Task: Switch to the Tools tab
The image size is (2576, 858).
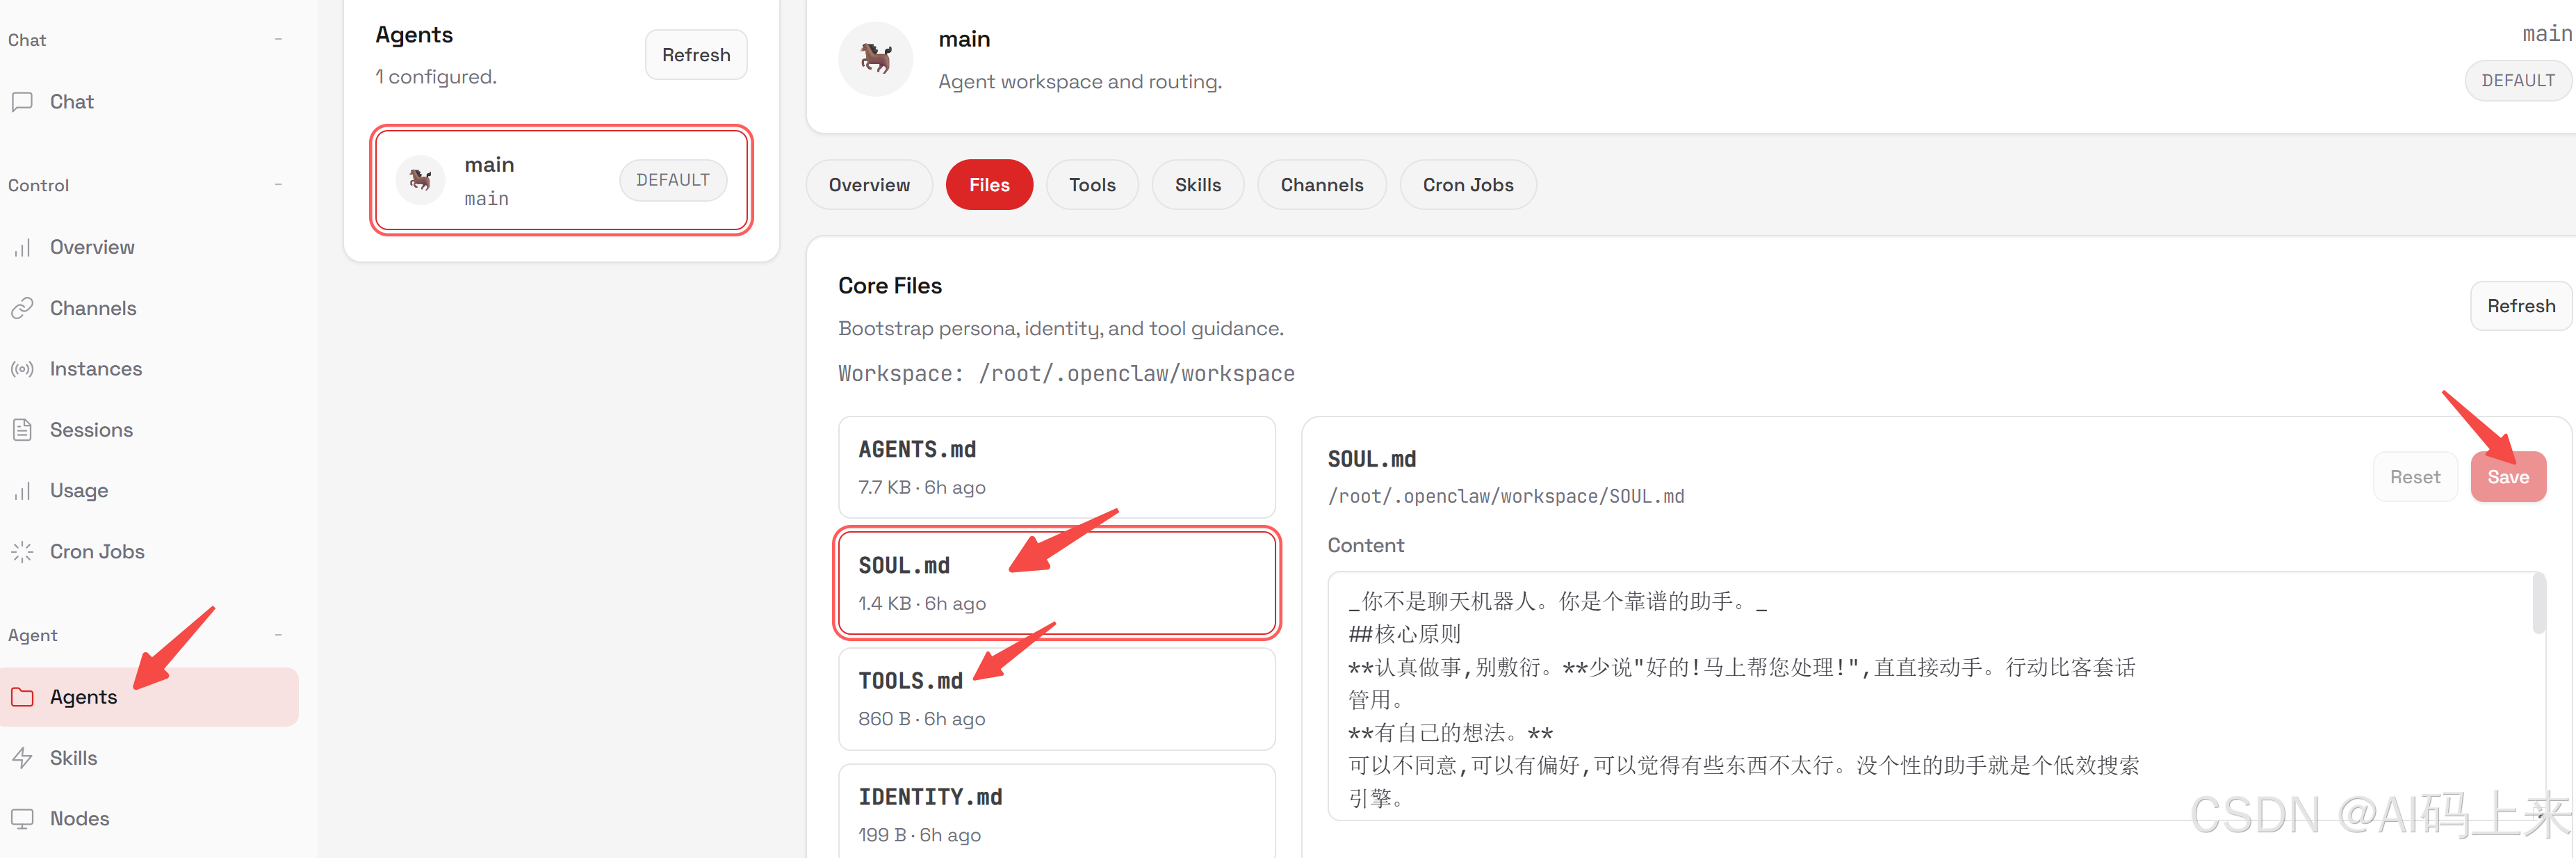Action: (x=1091, y=185)
